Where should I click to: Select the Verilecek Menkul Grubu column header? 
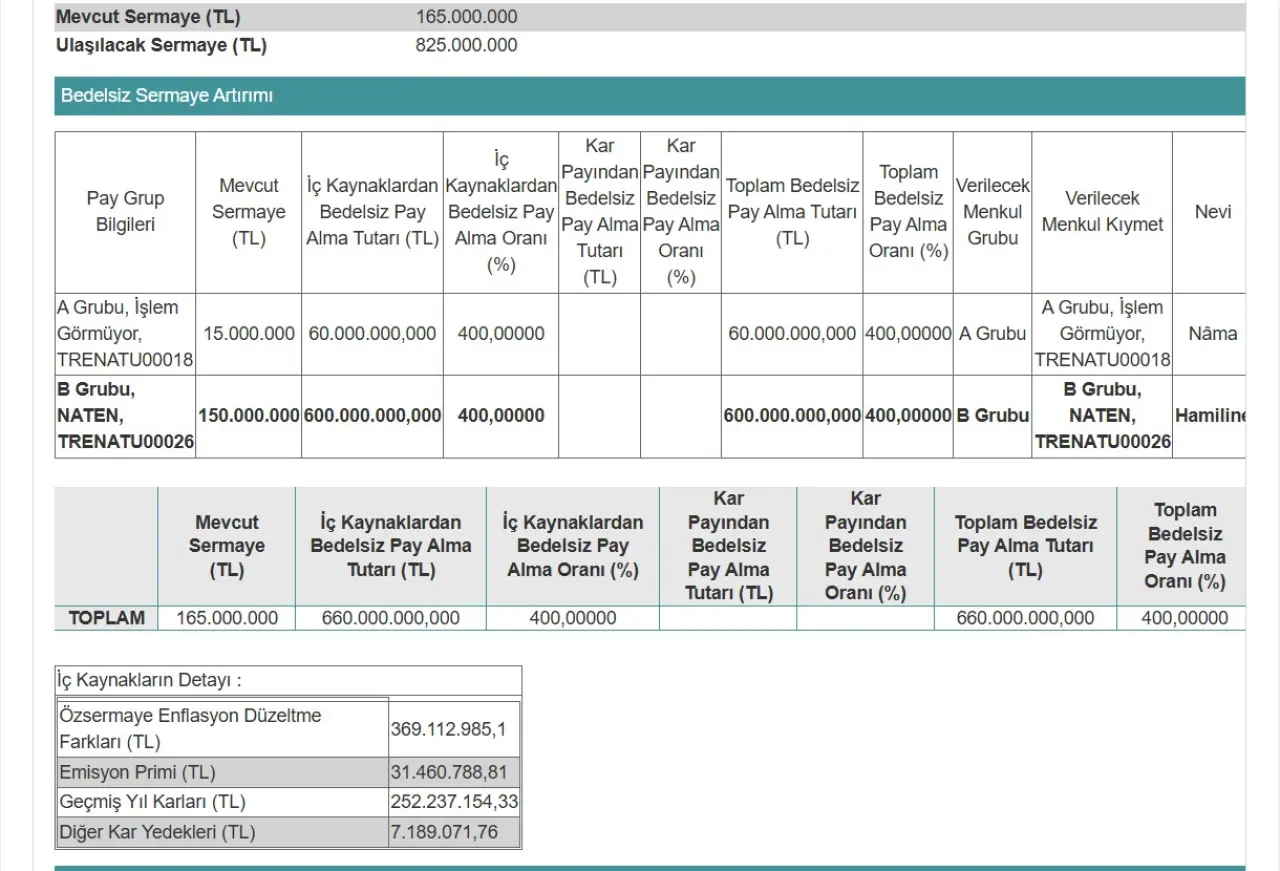(x=992, y=212)
